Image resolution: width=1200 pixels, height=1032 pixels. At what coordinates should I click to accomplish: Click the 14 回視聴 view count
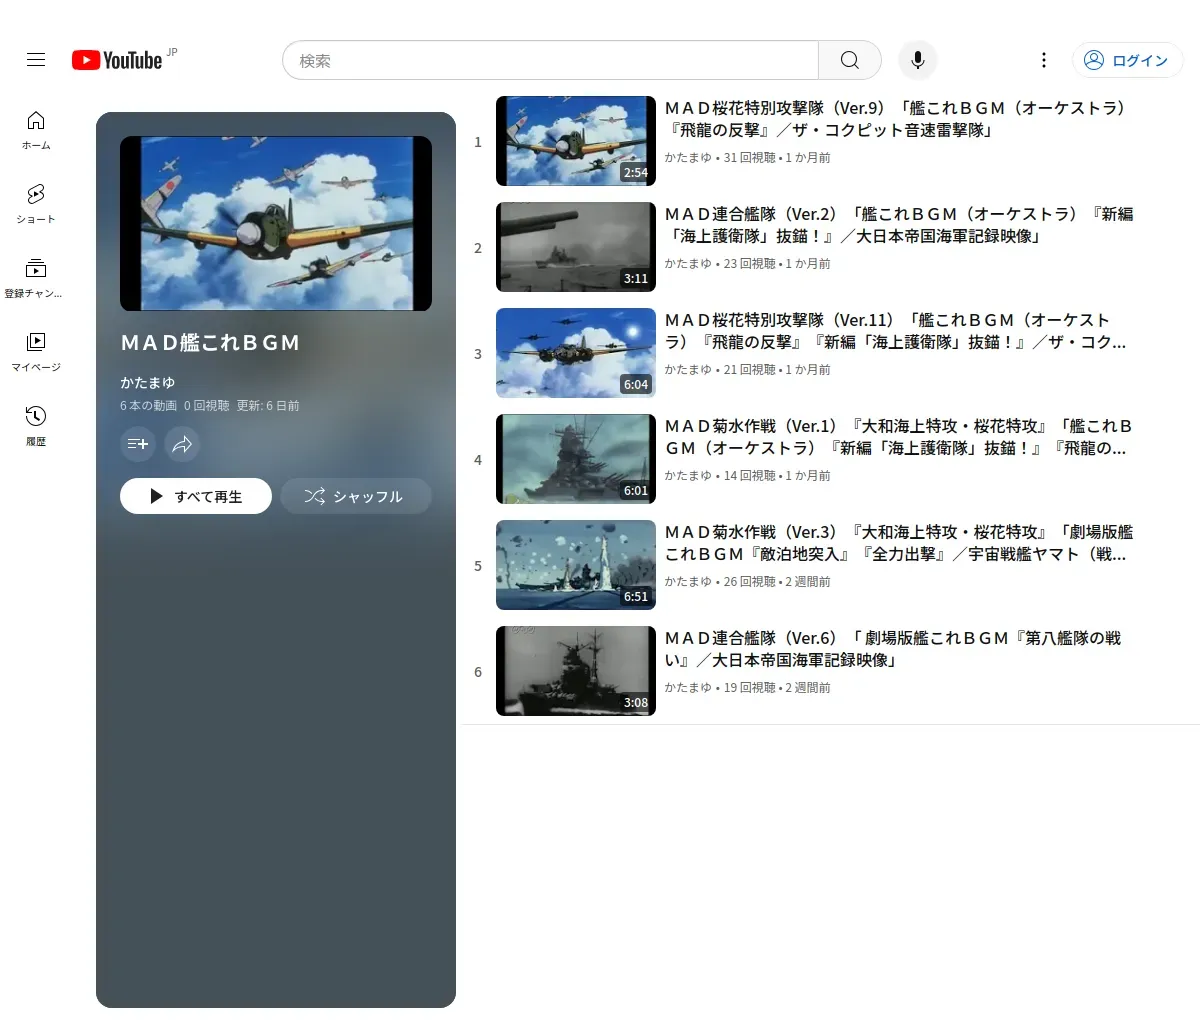click(750, 476)
